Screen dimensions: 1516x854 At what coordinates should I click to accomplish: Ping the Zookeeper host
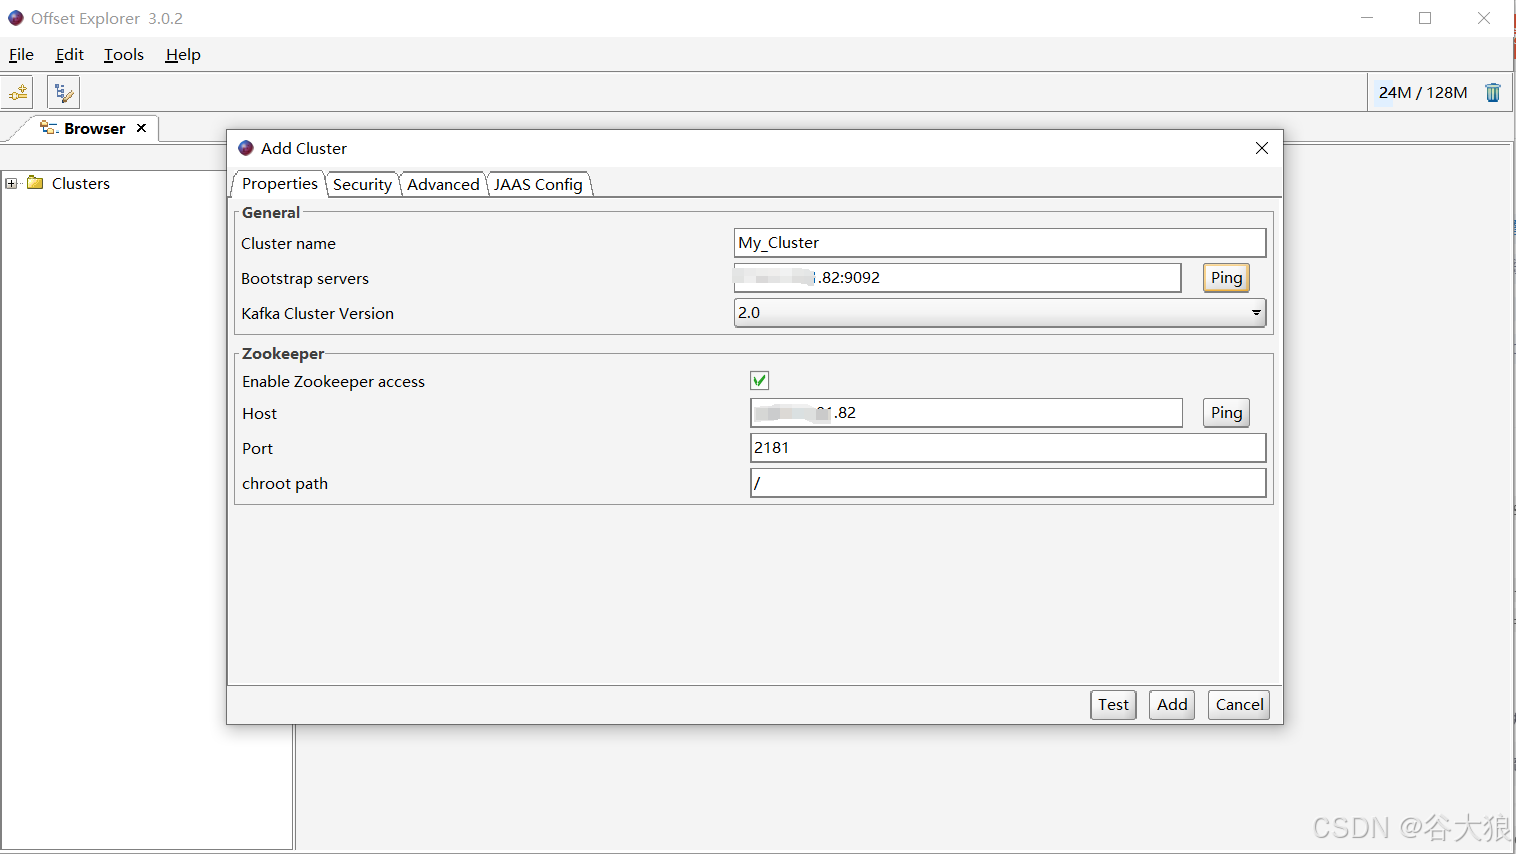pos(1226,413)
